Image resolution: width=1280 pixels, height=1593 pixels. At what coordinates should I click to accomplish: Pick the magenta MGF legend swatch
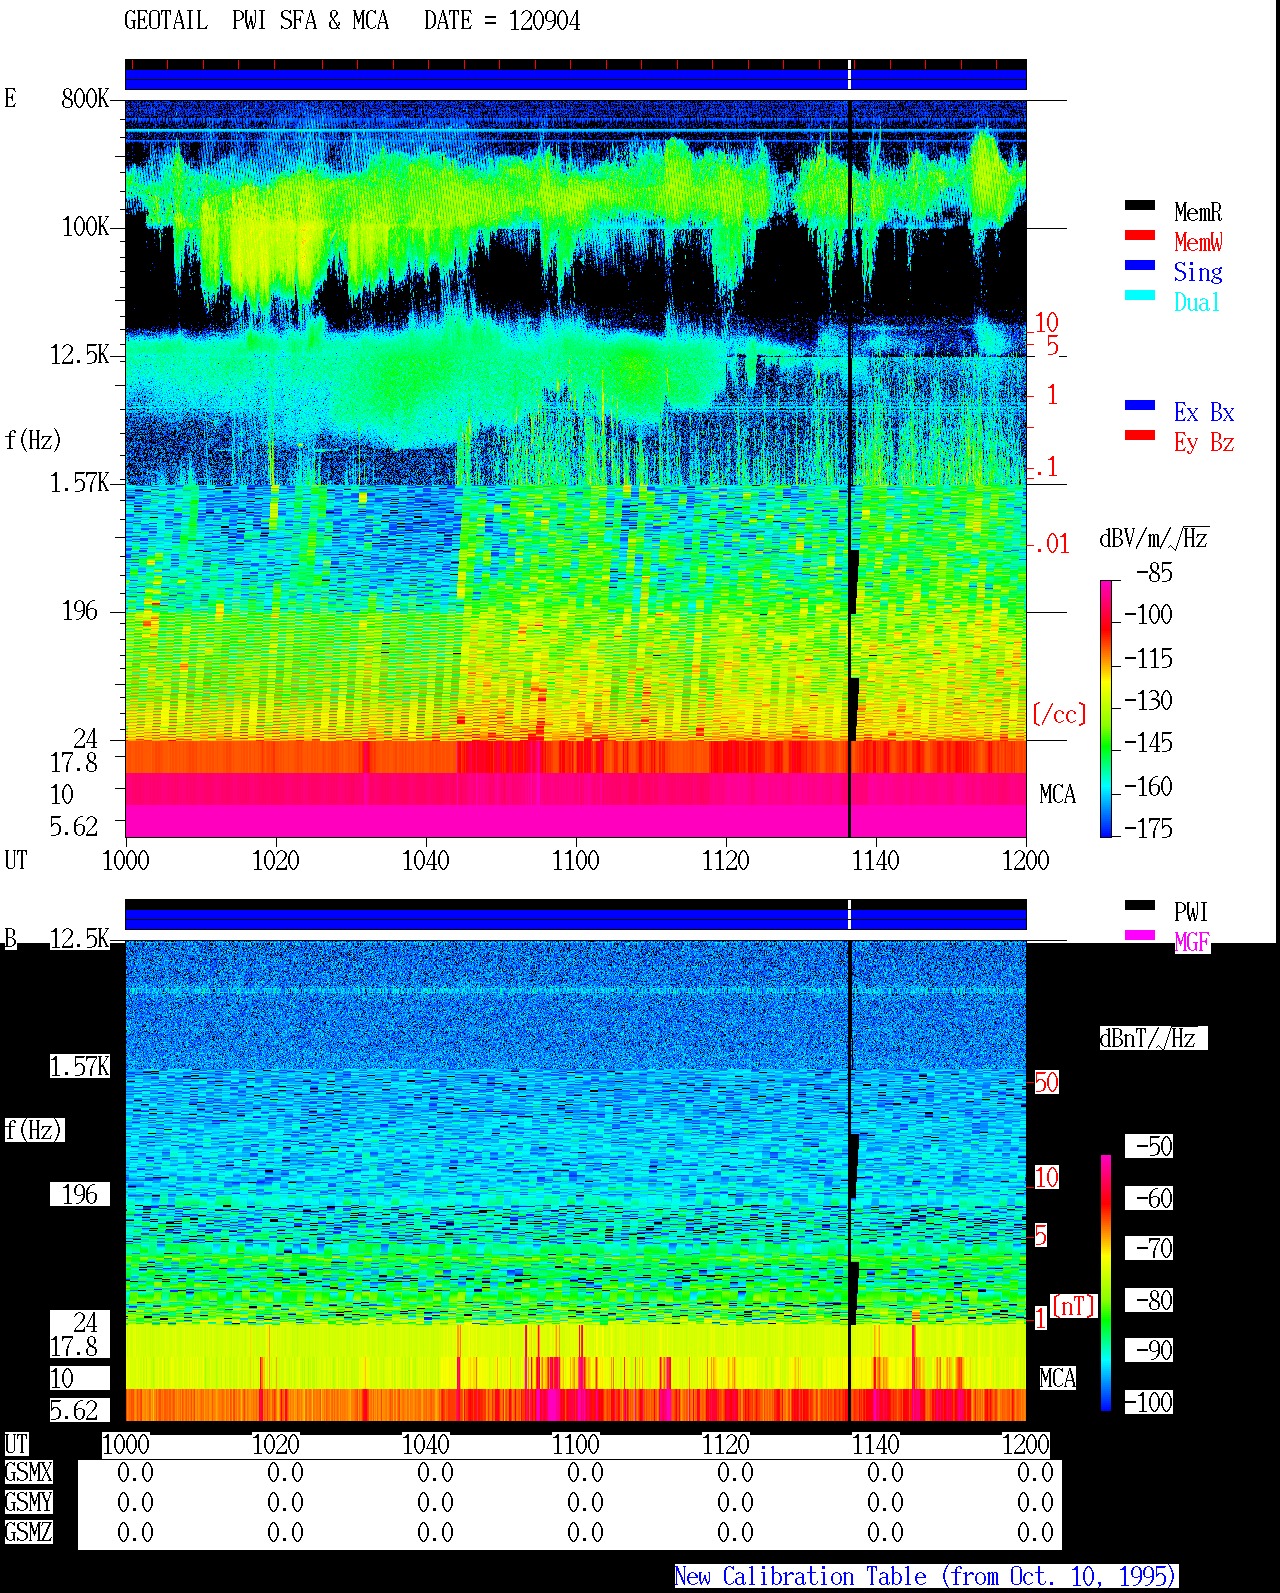point(1140,936)
